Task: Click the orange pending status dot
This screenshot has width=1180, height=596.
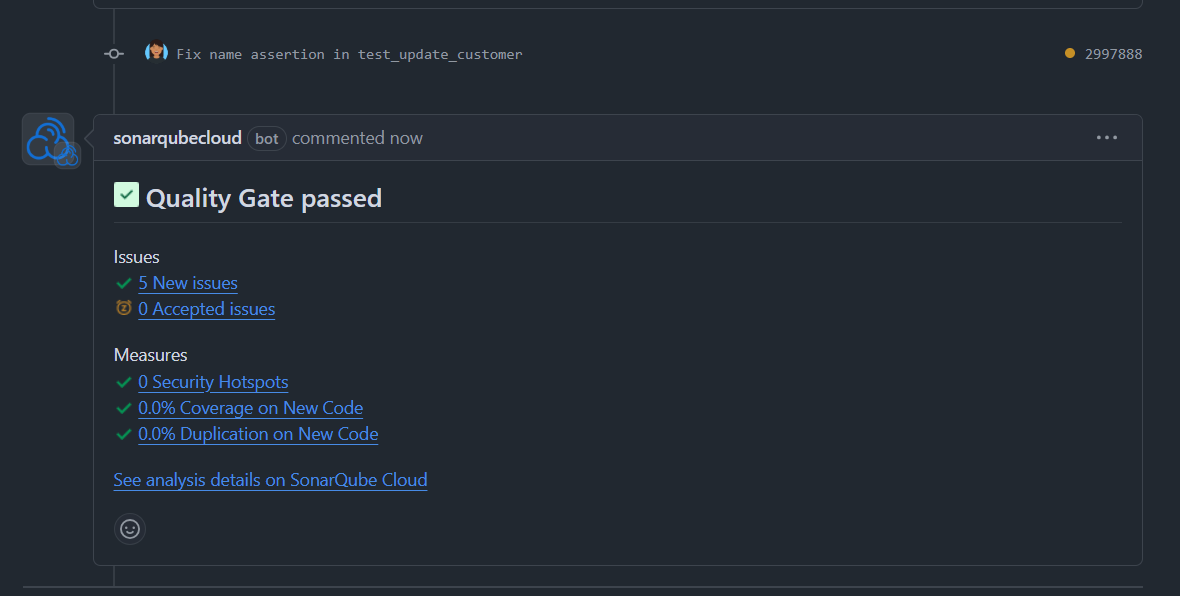Action: coord(1069,53)
